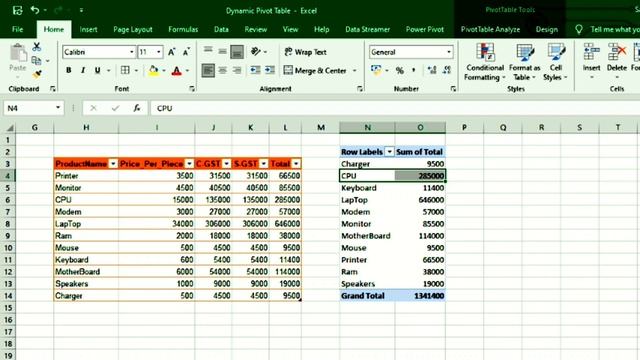The height and width of the screenshot is (360, 640).
Task: Open the ProductName column filter
Action: 113,164
